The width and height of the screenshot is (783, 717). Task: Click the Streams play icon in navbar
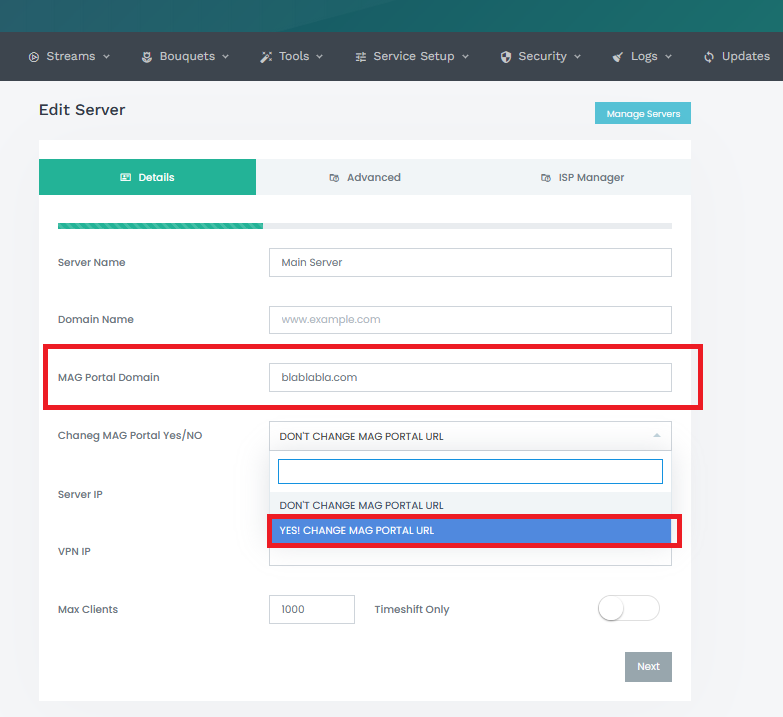point(34,57)
